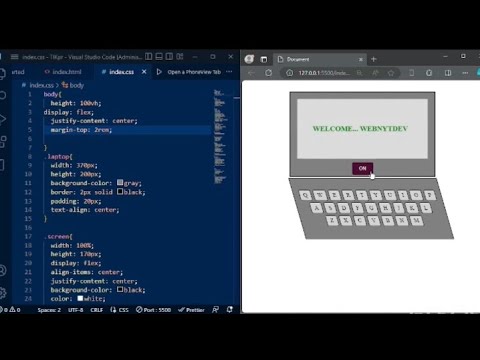Click the browser Split screen icon
This screenshot has width=480, height=360.
click(448, 73)
